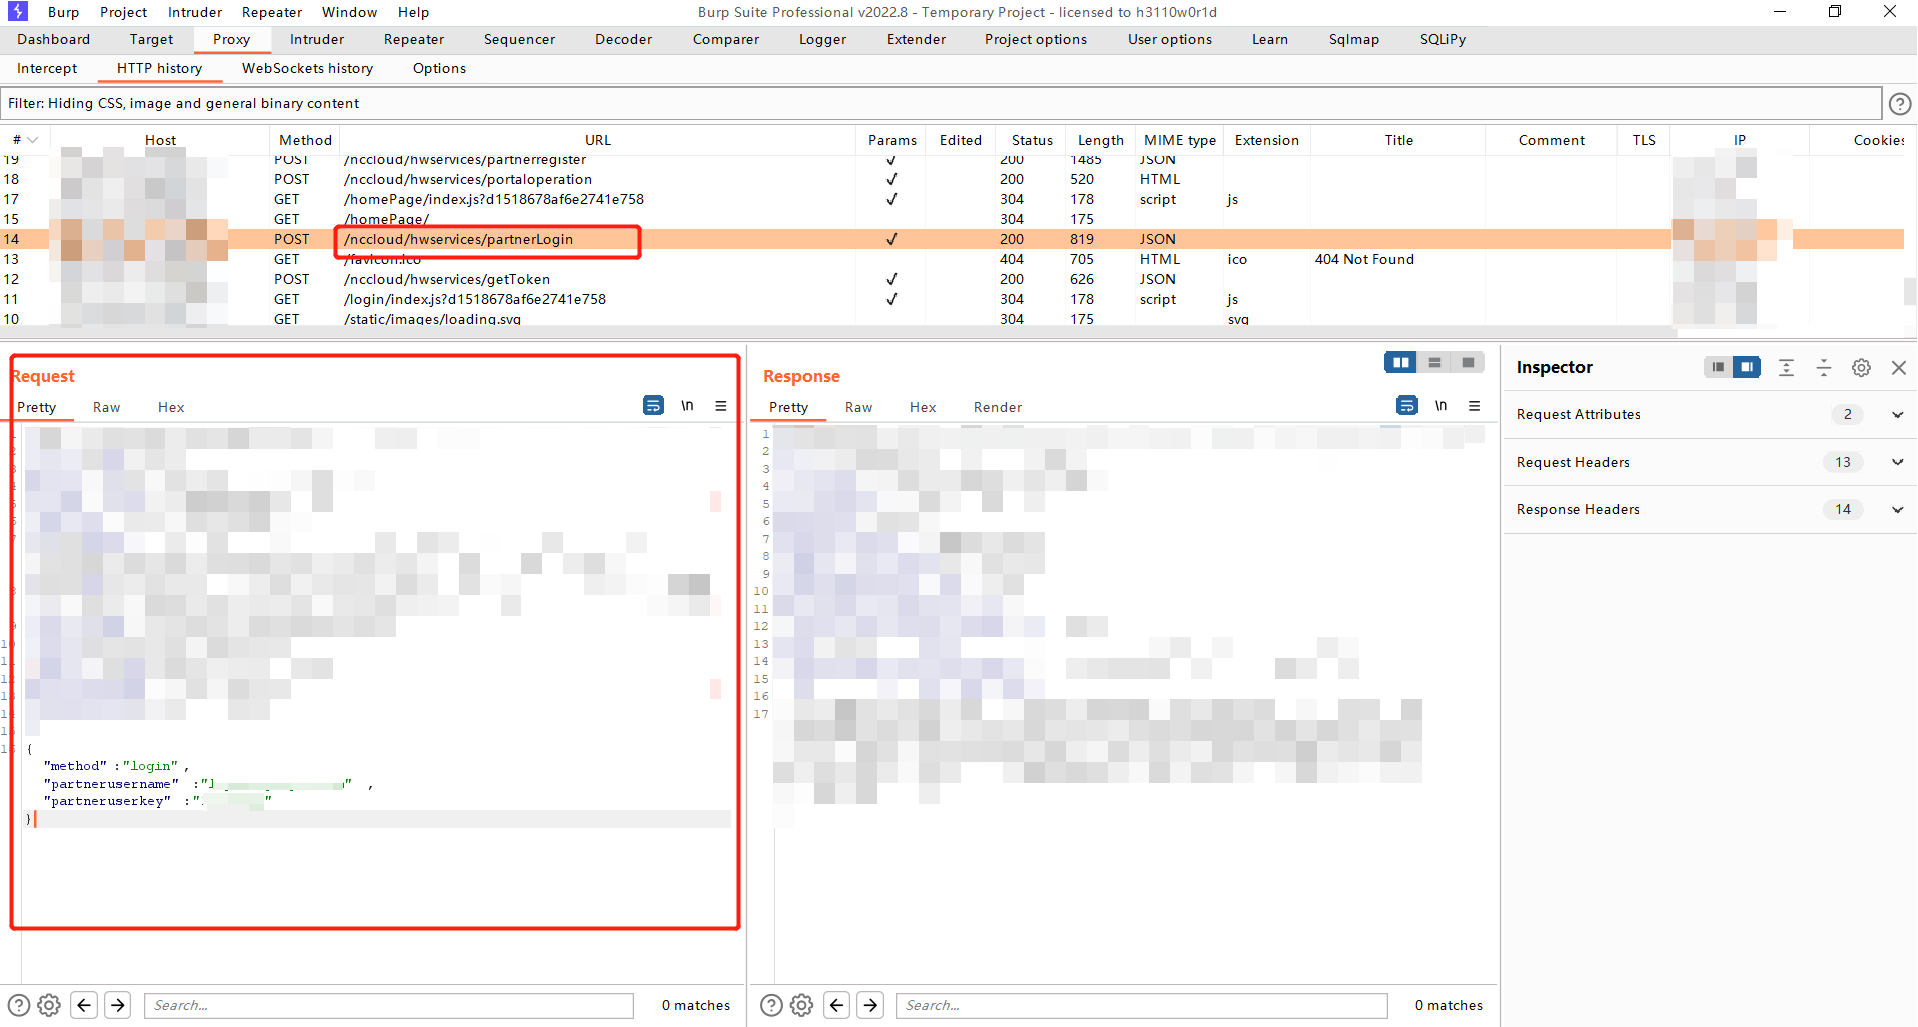The height and width of the screenshot is (1027, 1918).
Task: Switch to the Comparer tab
Action: pos(726,39)
